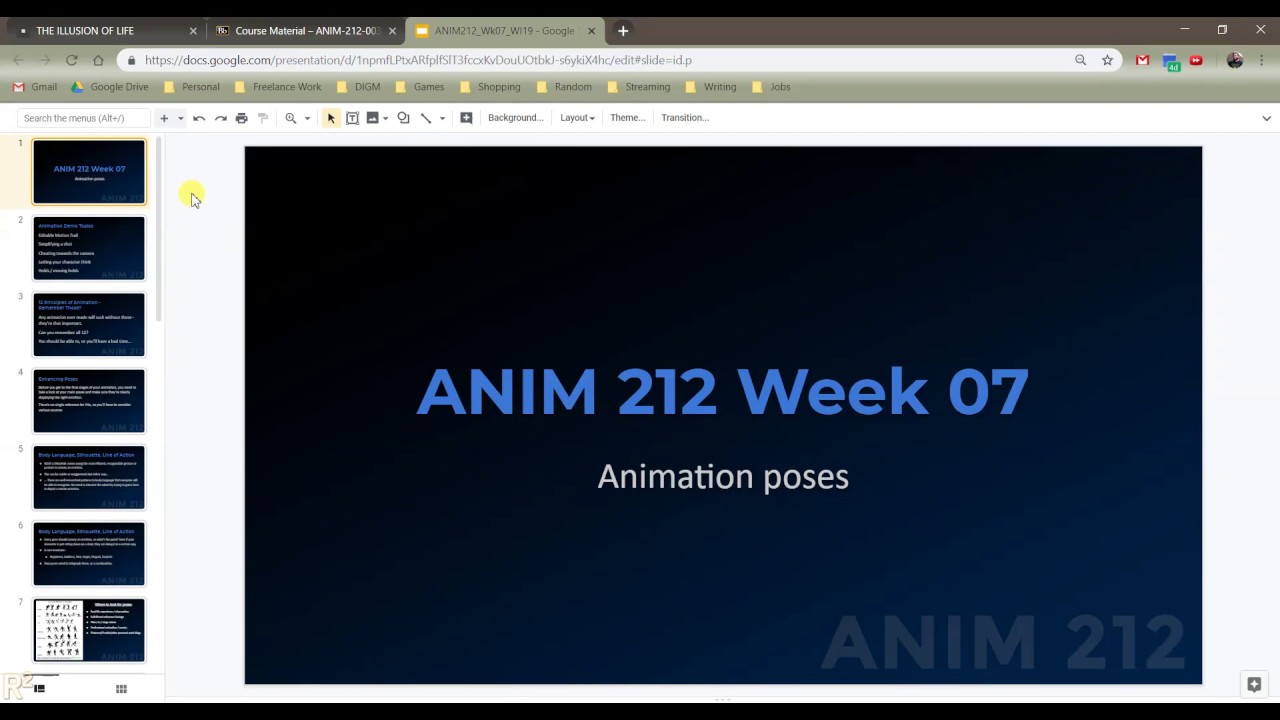Image resolution: width=1280 pixels, height=720 pixels.
Task: Open the Gmail bookmark
Action: [35, 87]
